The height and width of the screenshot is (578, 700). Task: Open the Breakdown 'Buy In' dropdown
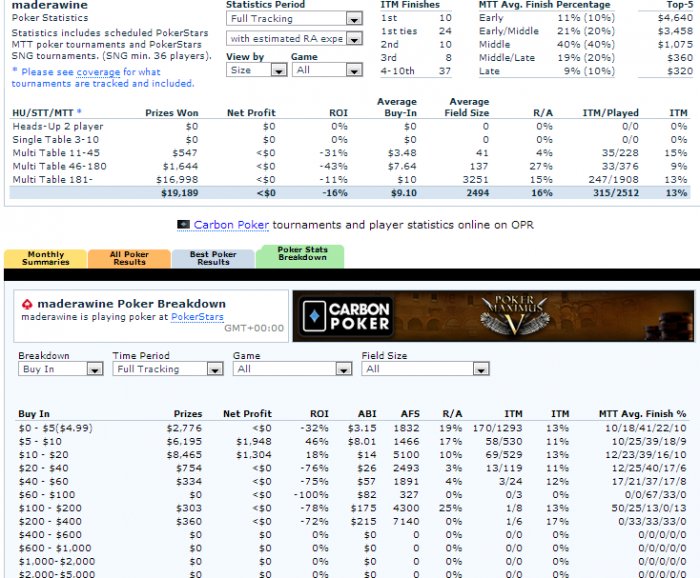click(61, 369)
